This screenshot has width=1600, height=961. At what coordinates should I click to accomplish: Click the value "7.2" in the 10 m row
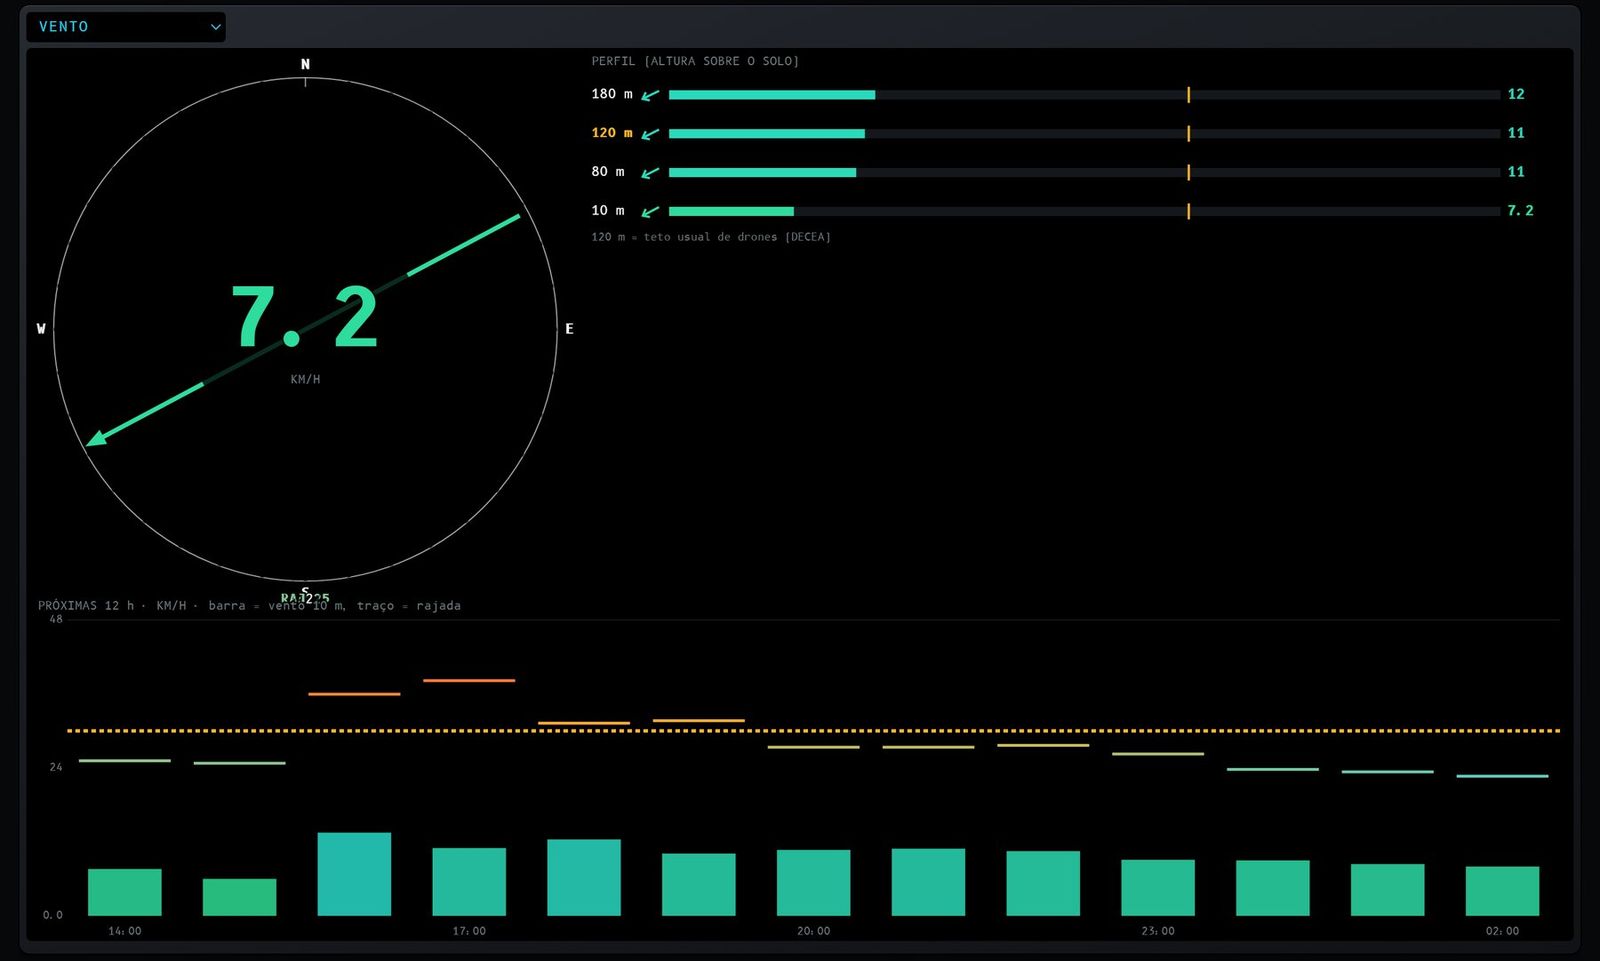tap(1520, 211)
